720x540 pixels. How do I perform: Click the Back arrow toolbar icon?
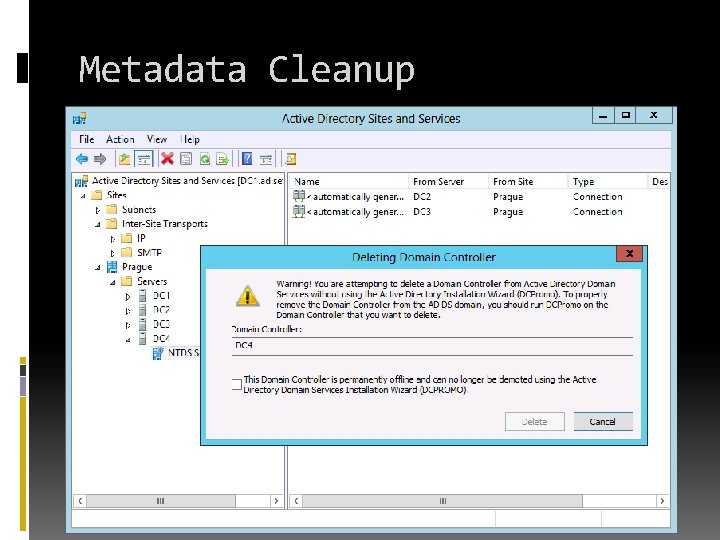point(82,159)
